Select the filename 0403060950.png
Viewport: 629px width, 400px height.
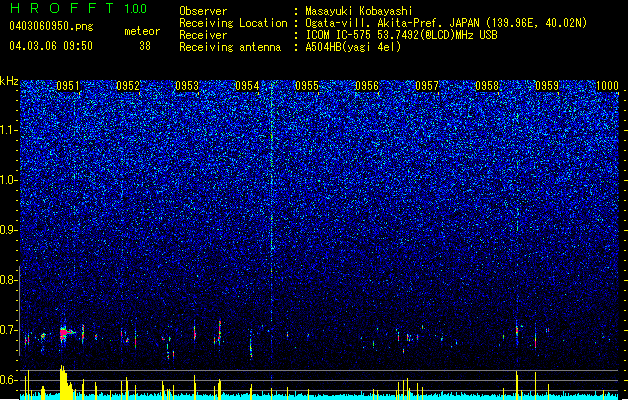point(51,27)
